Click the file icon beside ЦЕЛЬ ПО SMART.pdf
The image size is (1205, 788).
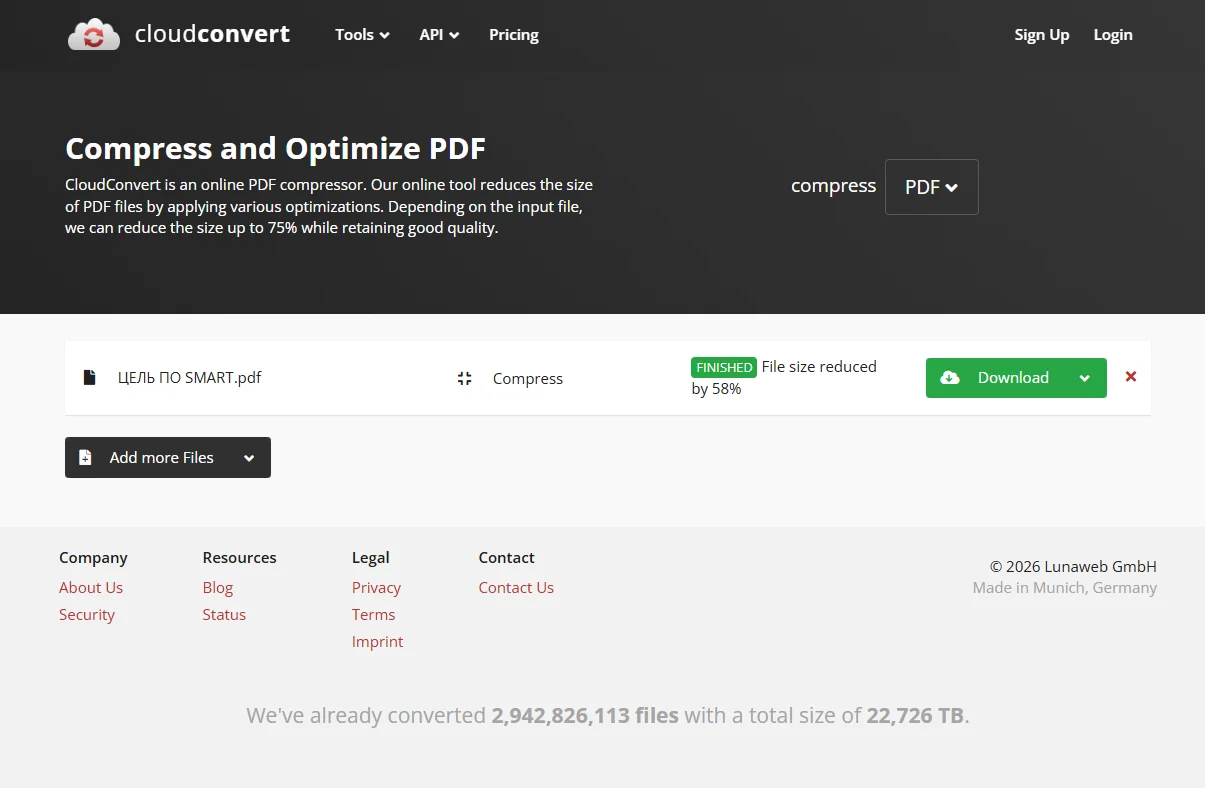point(89,378)
